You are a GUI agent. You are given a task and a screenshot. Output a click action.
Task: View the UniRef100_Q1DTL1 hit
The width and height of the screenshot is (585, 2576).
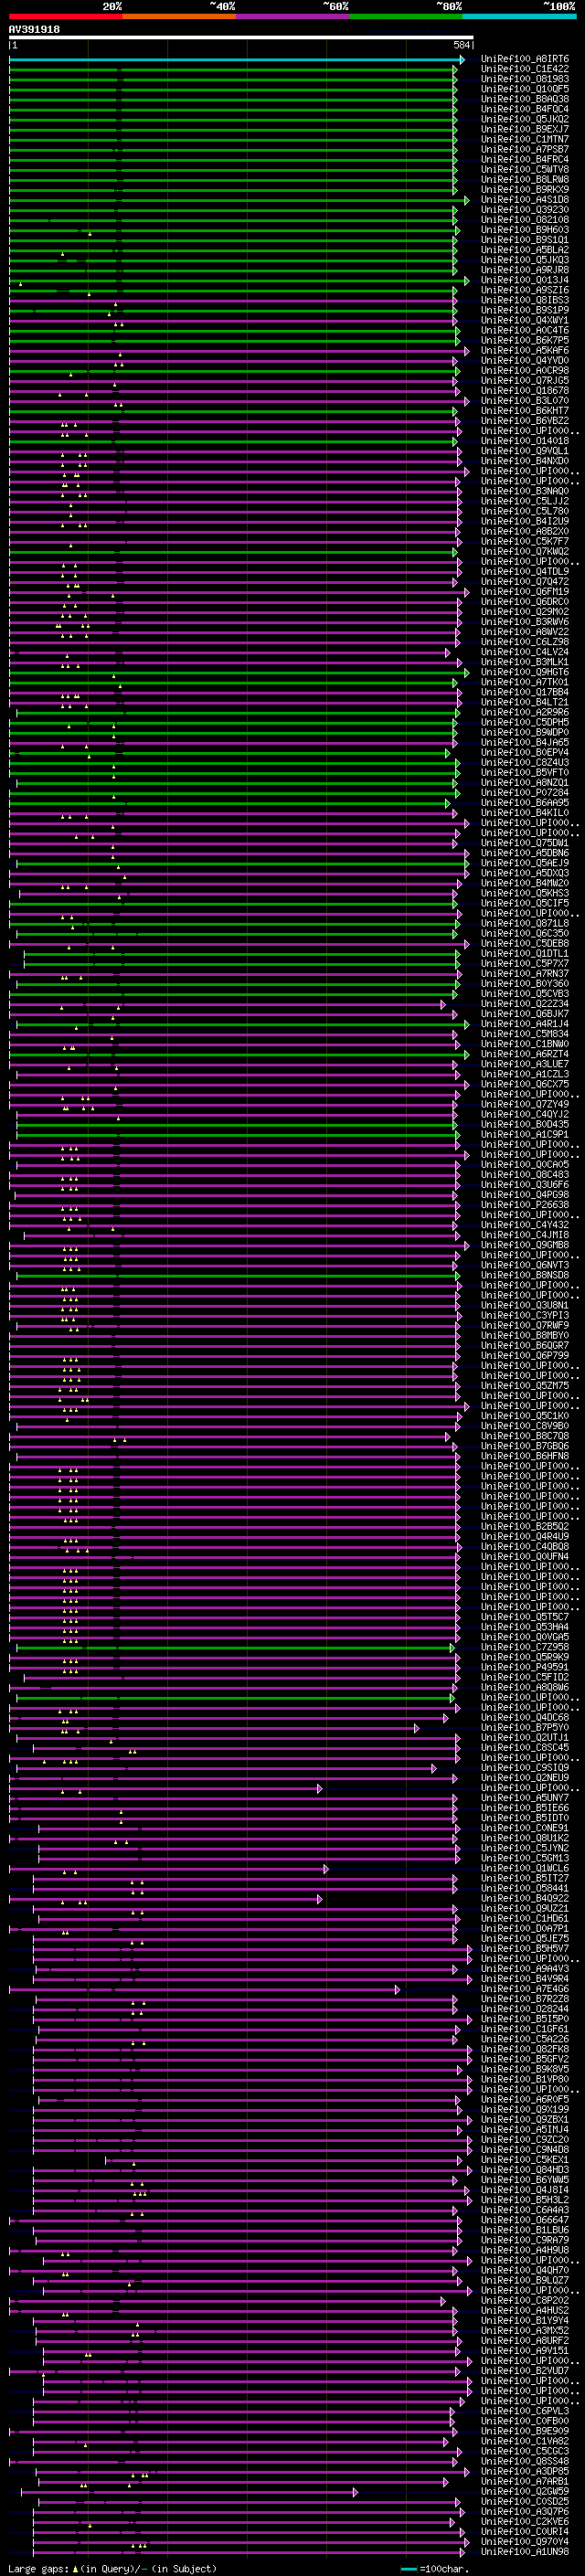tap(525, 953)
